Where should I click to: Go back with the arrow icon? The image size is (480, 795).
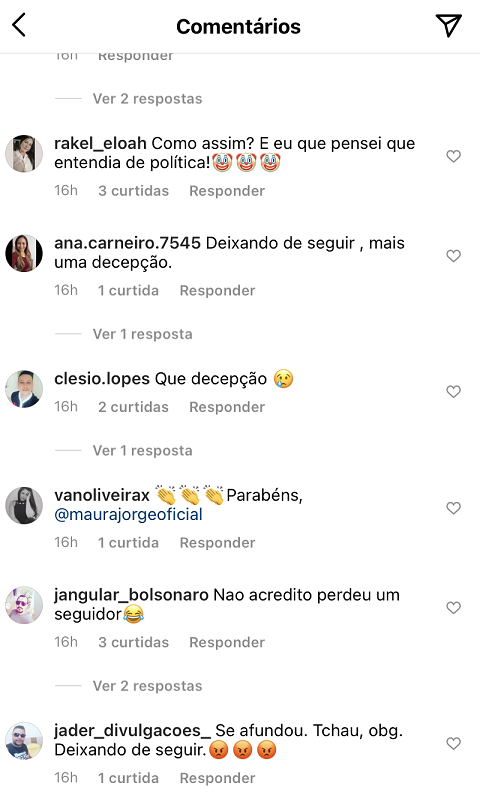click(19, 25)
